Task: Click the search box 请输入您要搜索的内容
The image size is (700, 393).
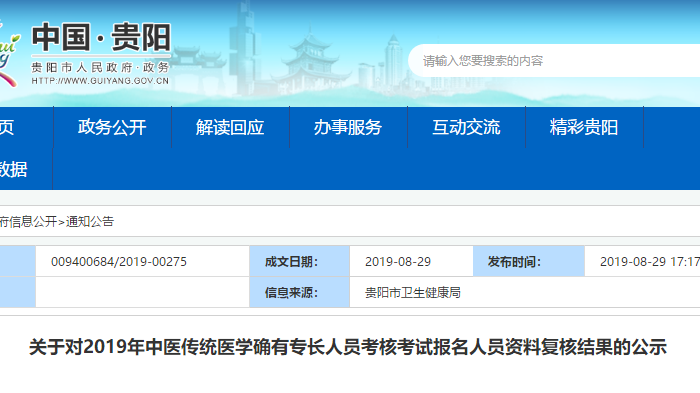Action: coord(554,61)
